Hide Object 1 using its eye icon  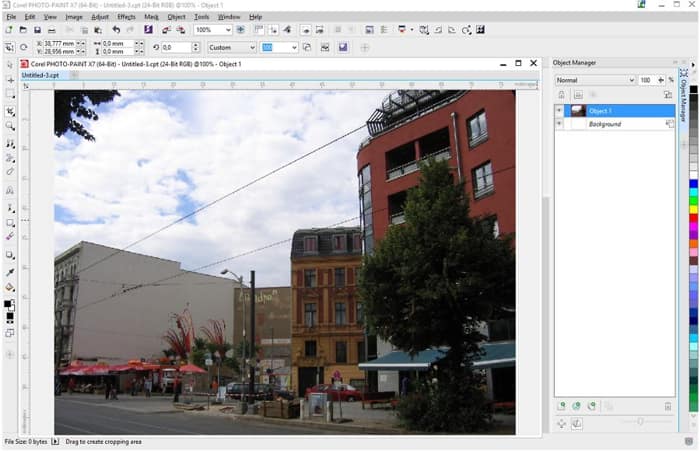(x=559, y=110)
